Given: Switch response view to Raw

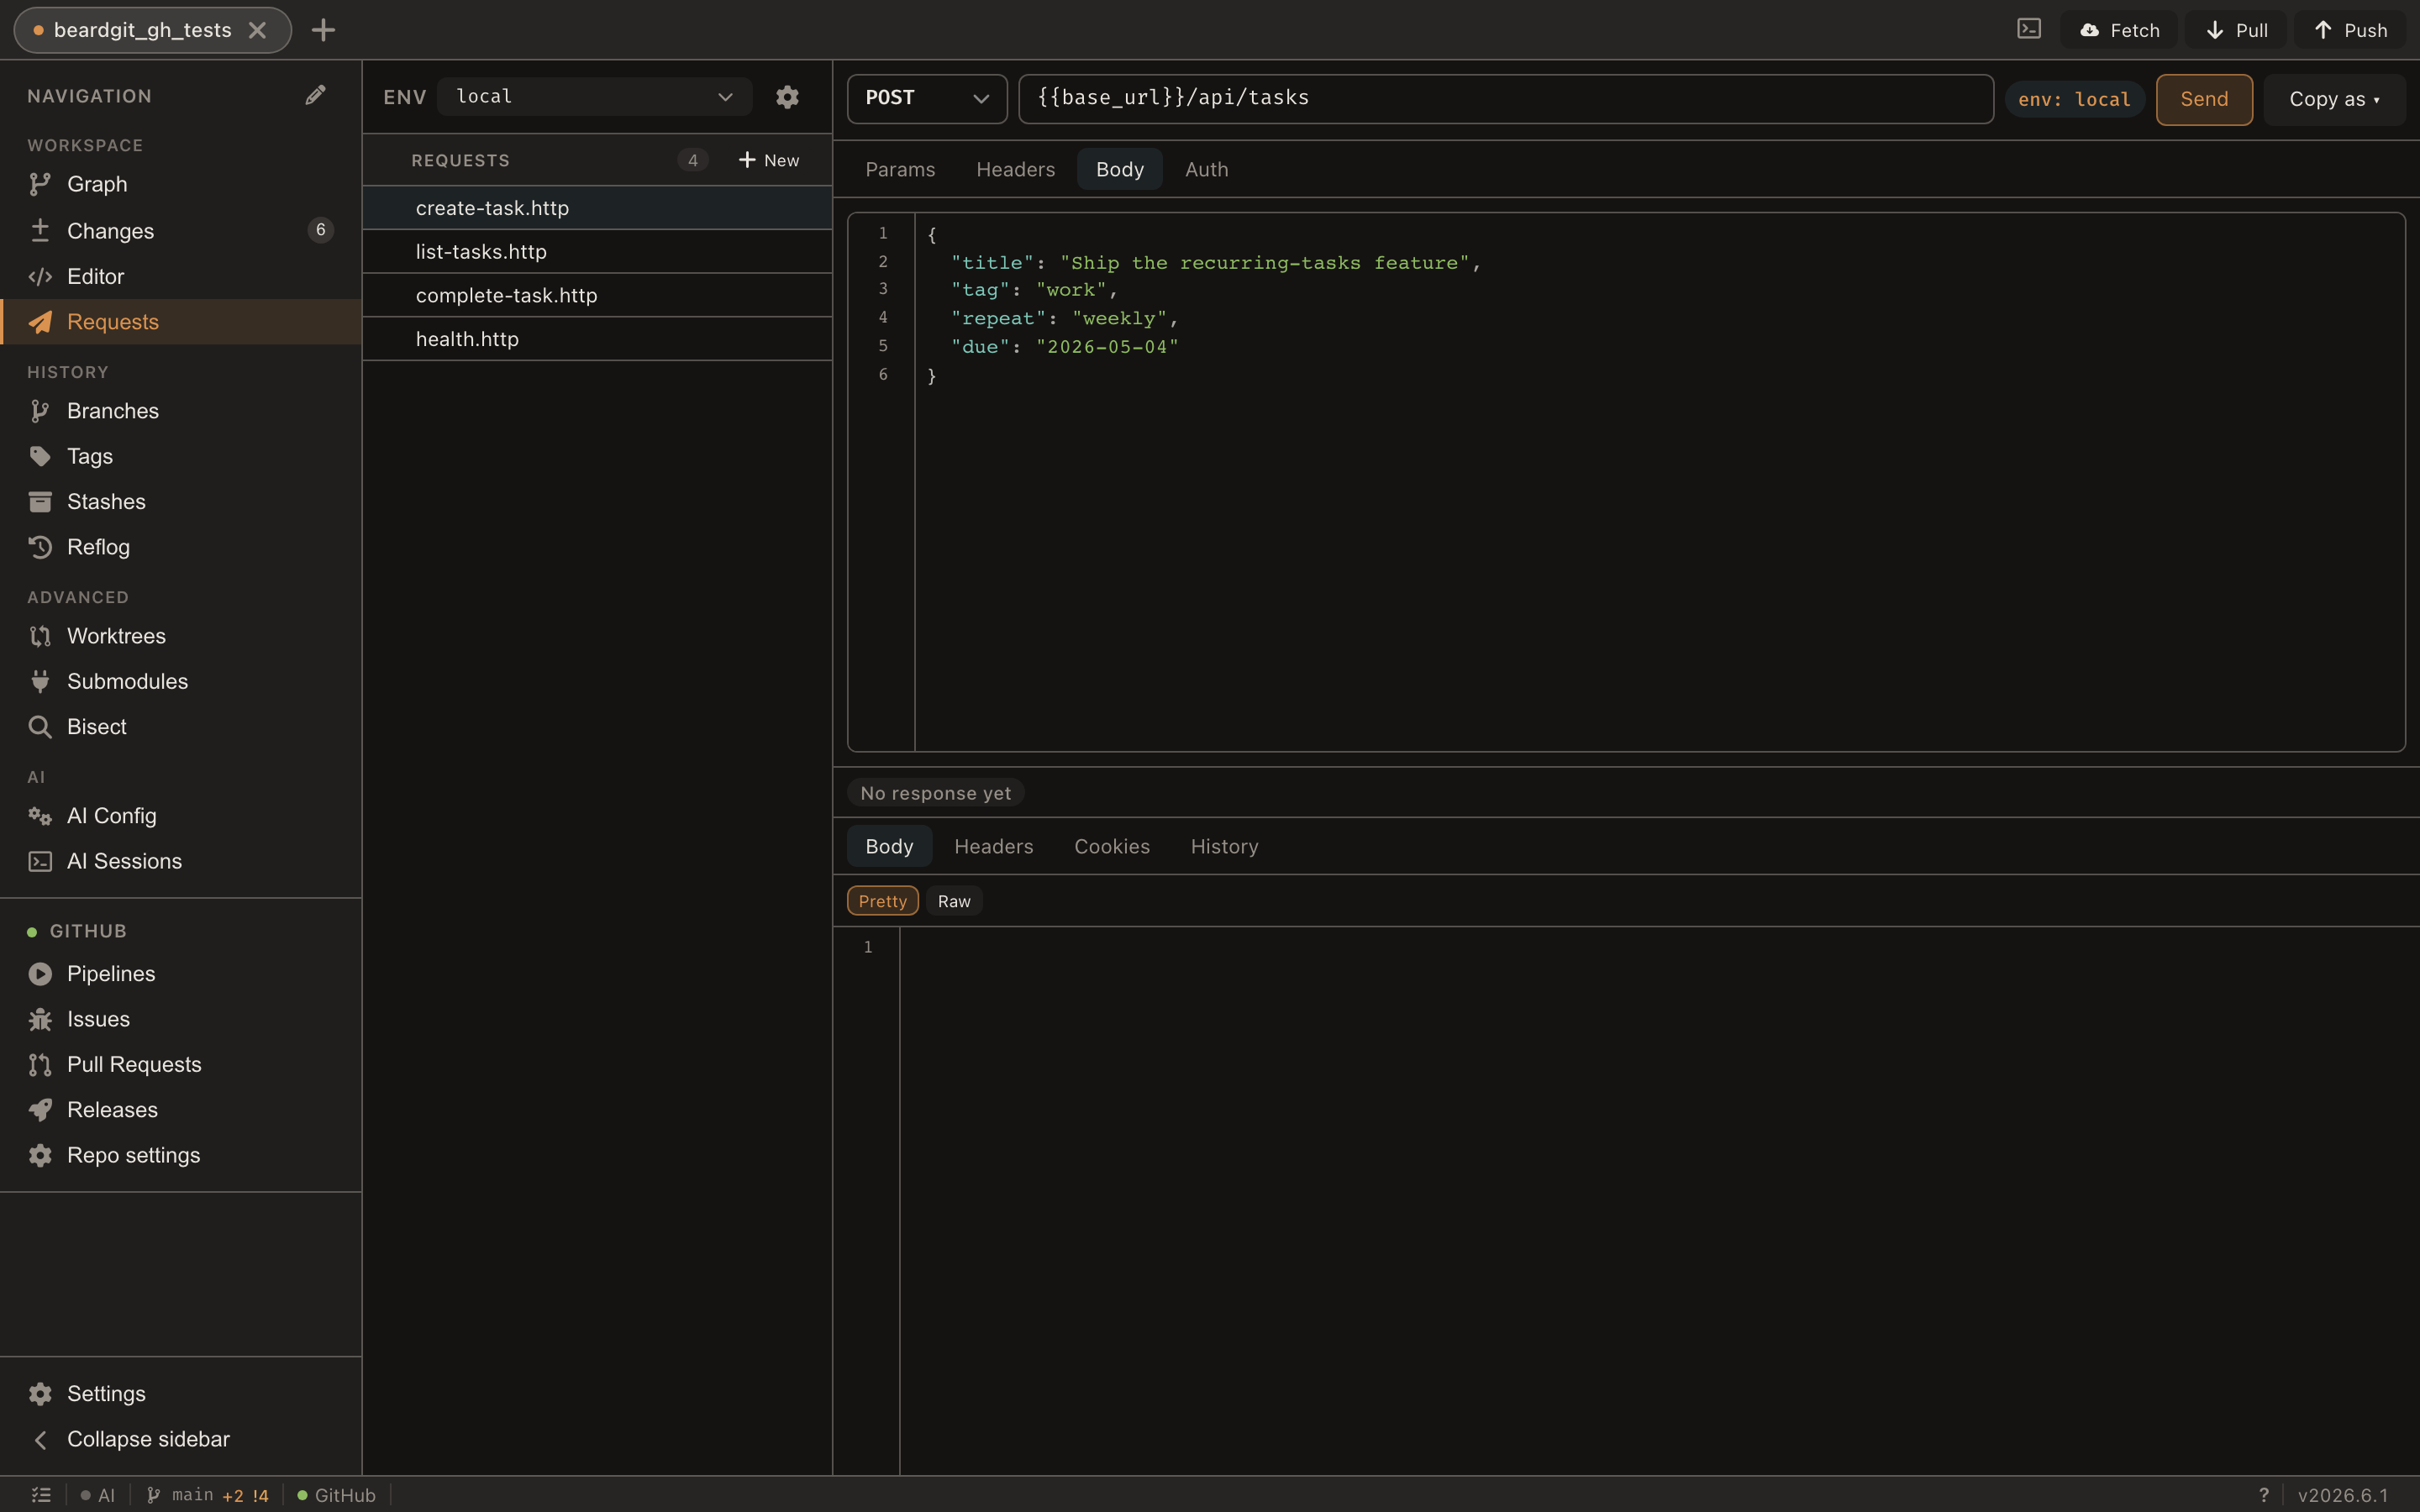Looking at the screenshot, I should 954,901.
